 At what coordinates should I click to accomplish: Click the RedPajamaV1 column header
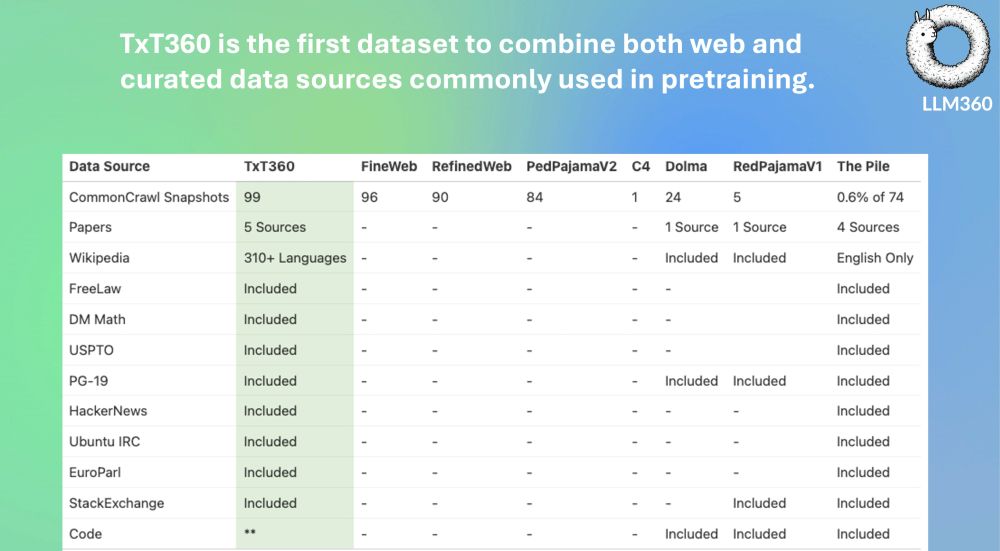(777, 166)
